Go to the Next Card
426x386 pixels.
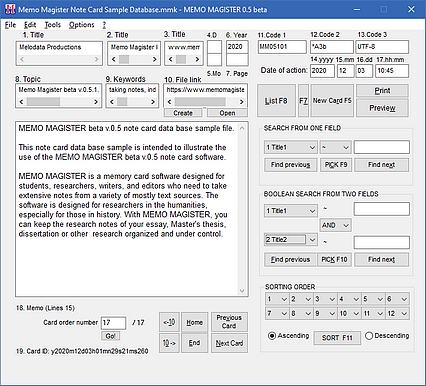(229, 343)
